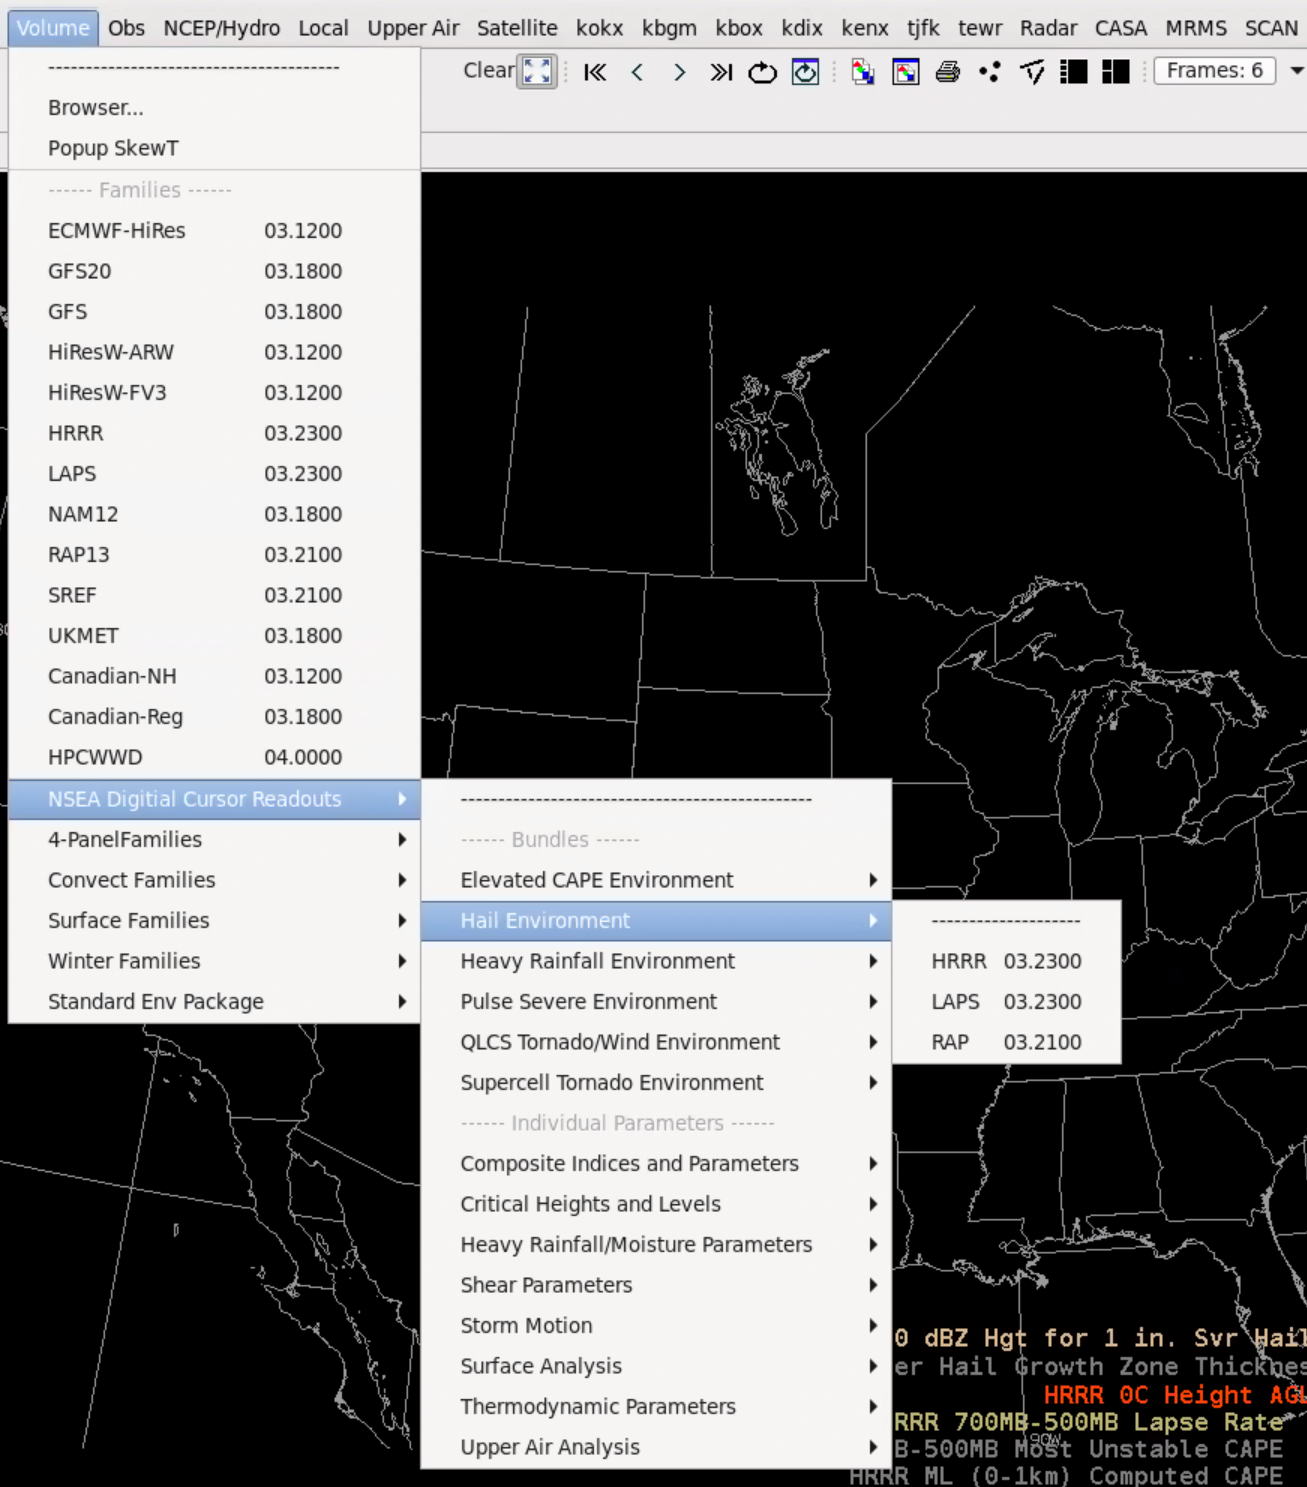Open the Volume menu
The height and width of the screenshot is (1487, 1307).
53,28
